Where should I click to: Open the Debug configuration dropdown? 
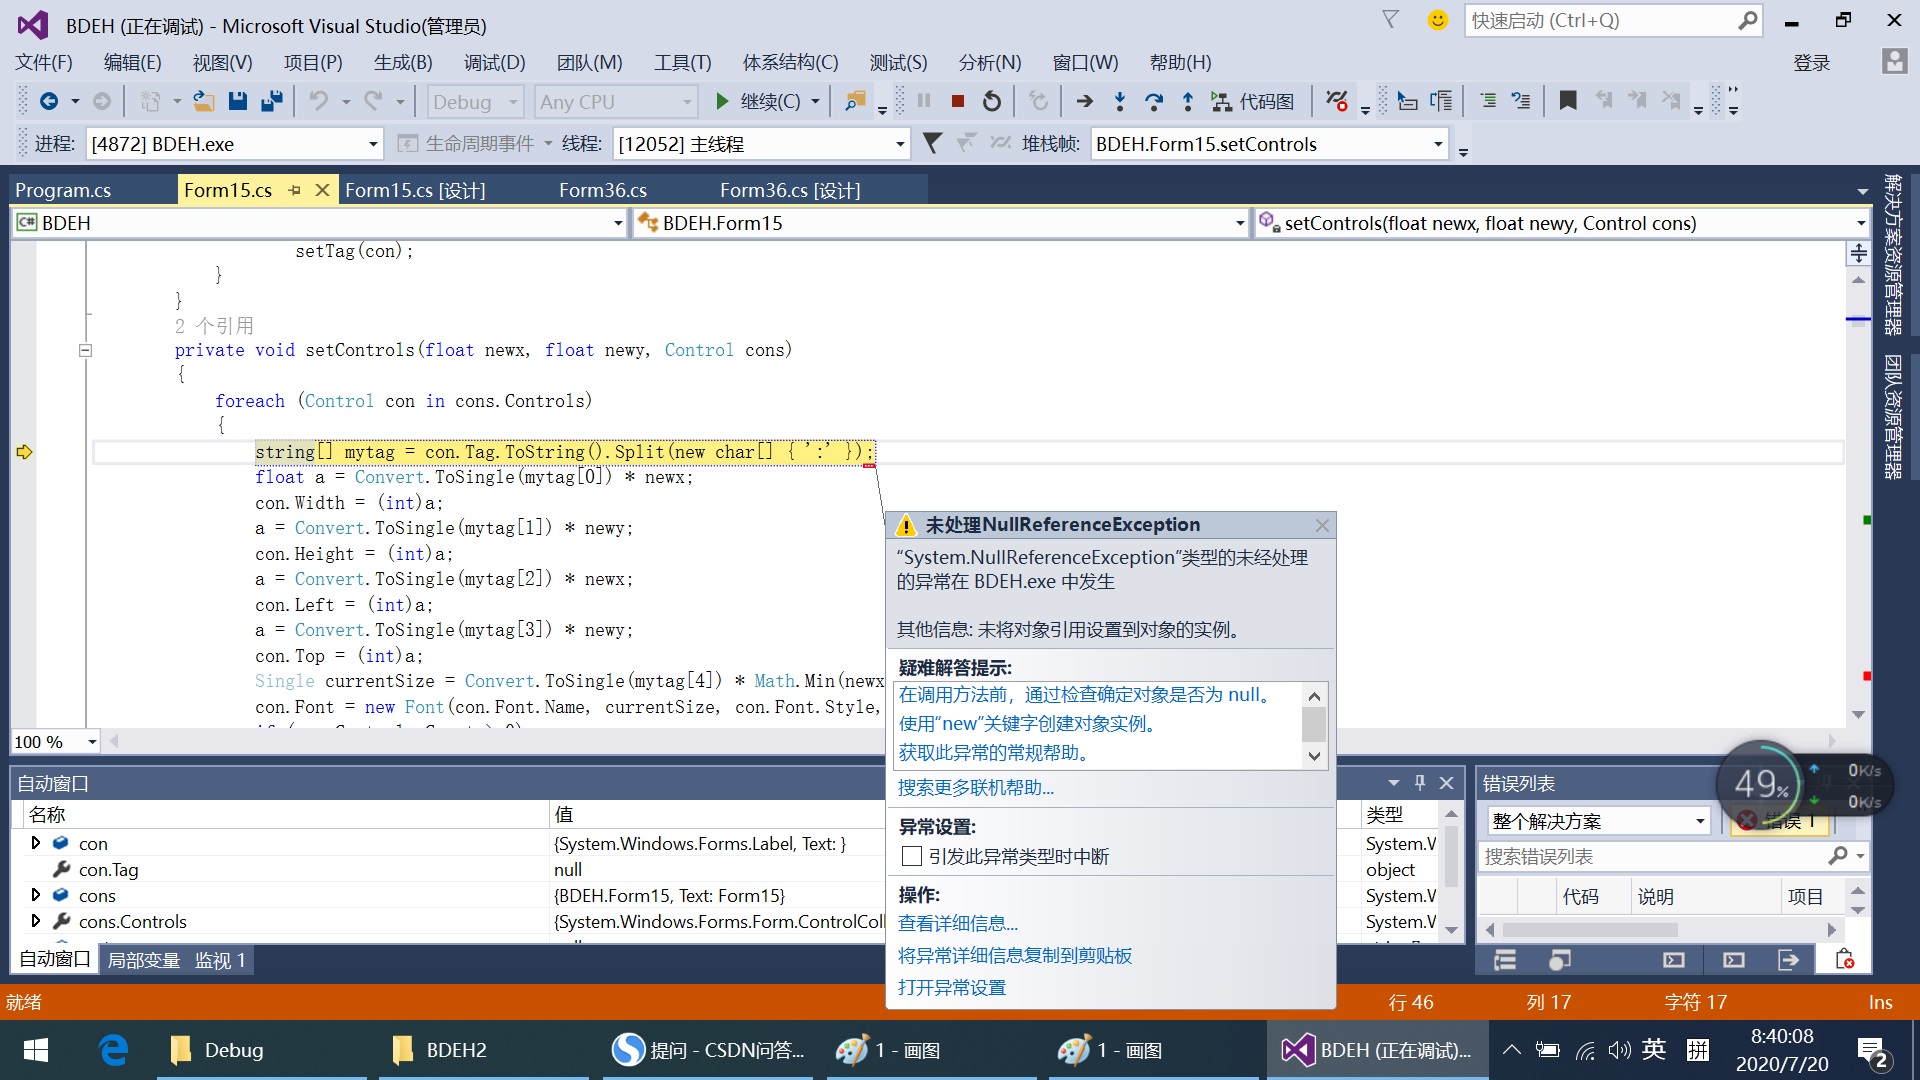point(476,102)
